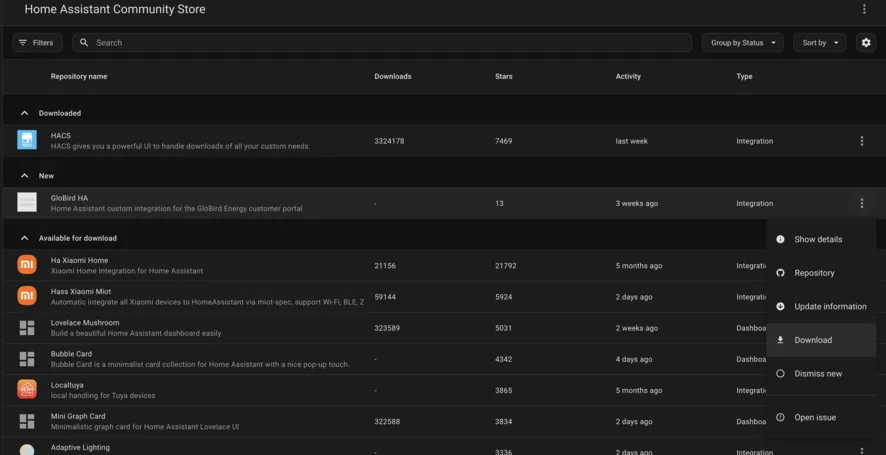Open the Bubble Card row name
Screen dimensions: 886x455
coord(71,354)
